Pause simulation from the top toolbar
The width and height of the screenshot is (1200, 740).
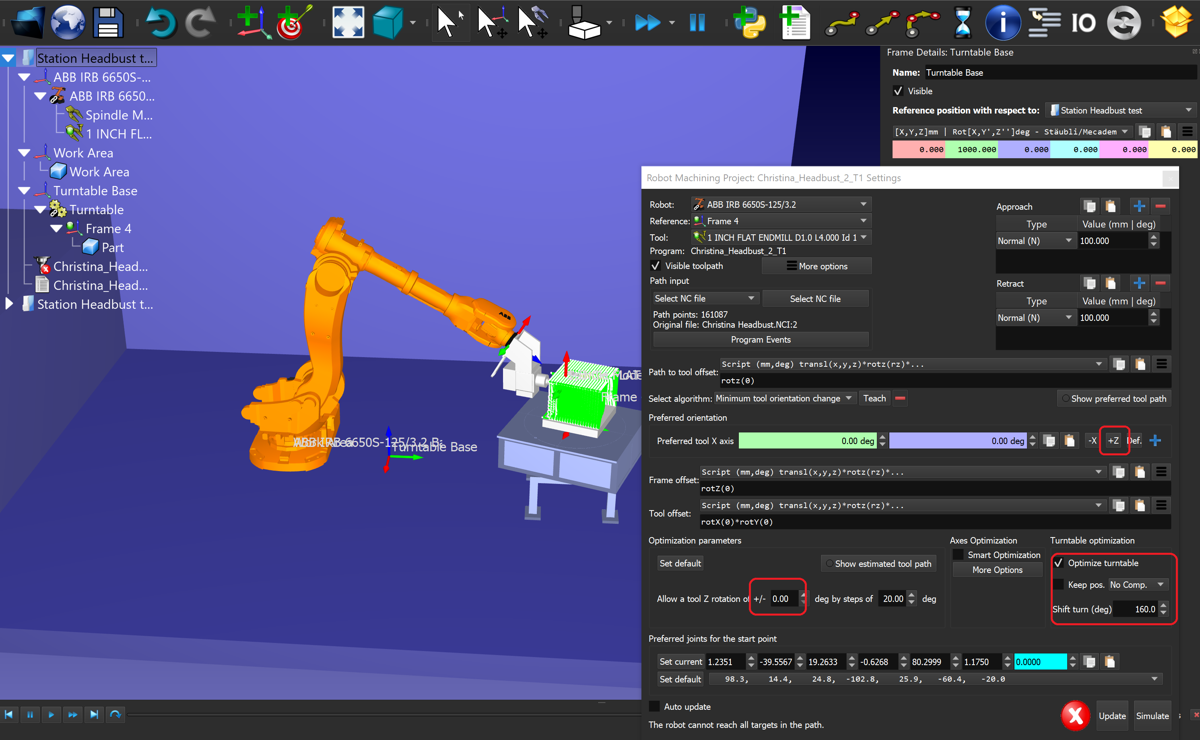(x=697, y=22)
